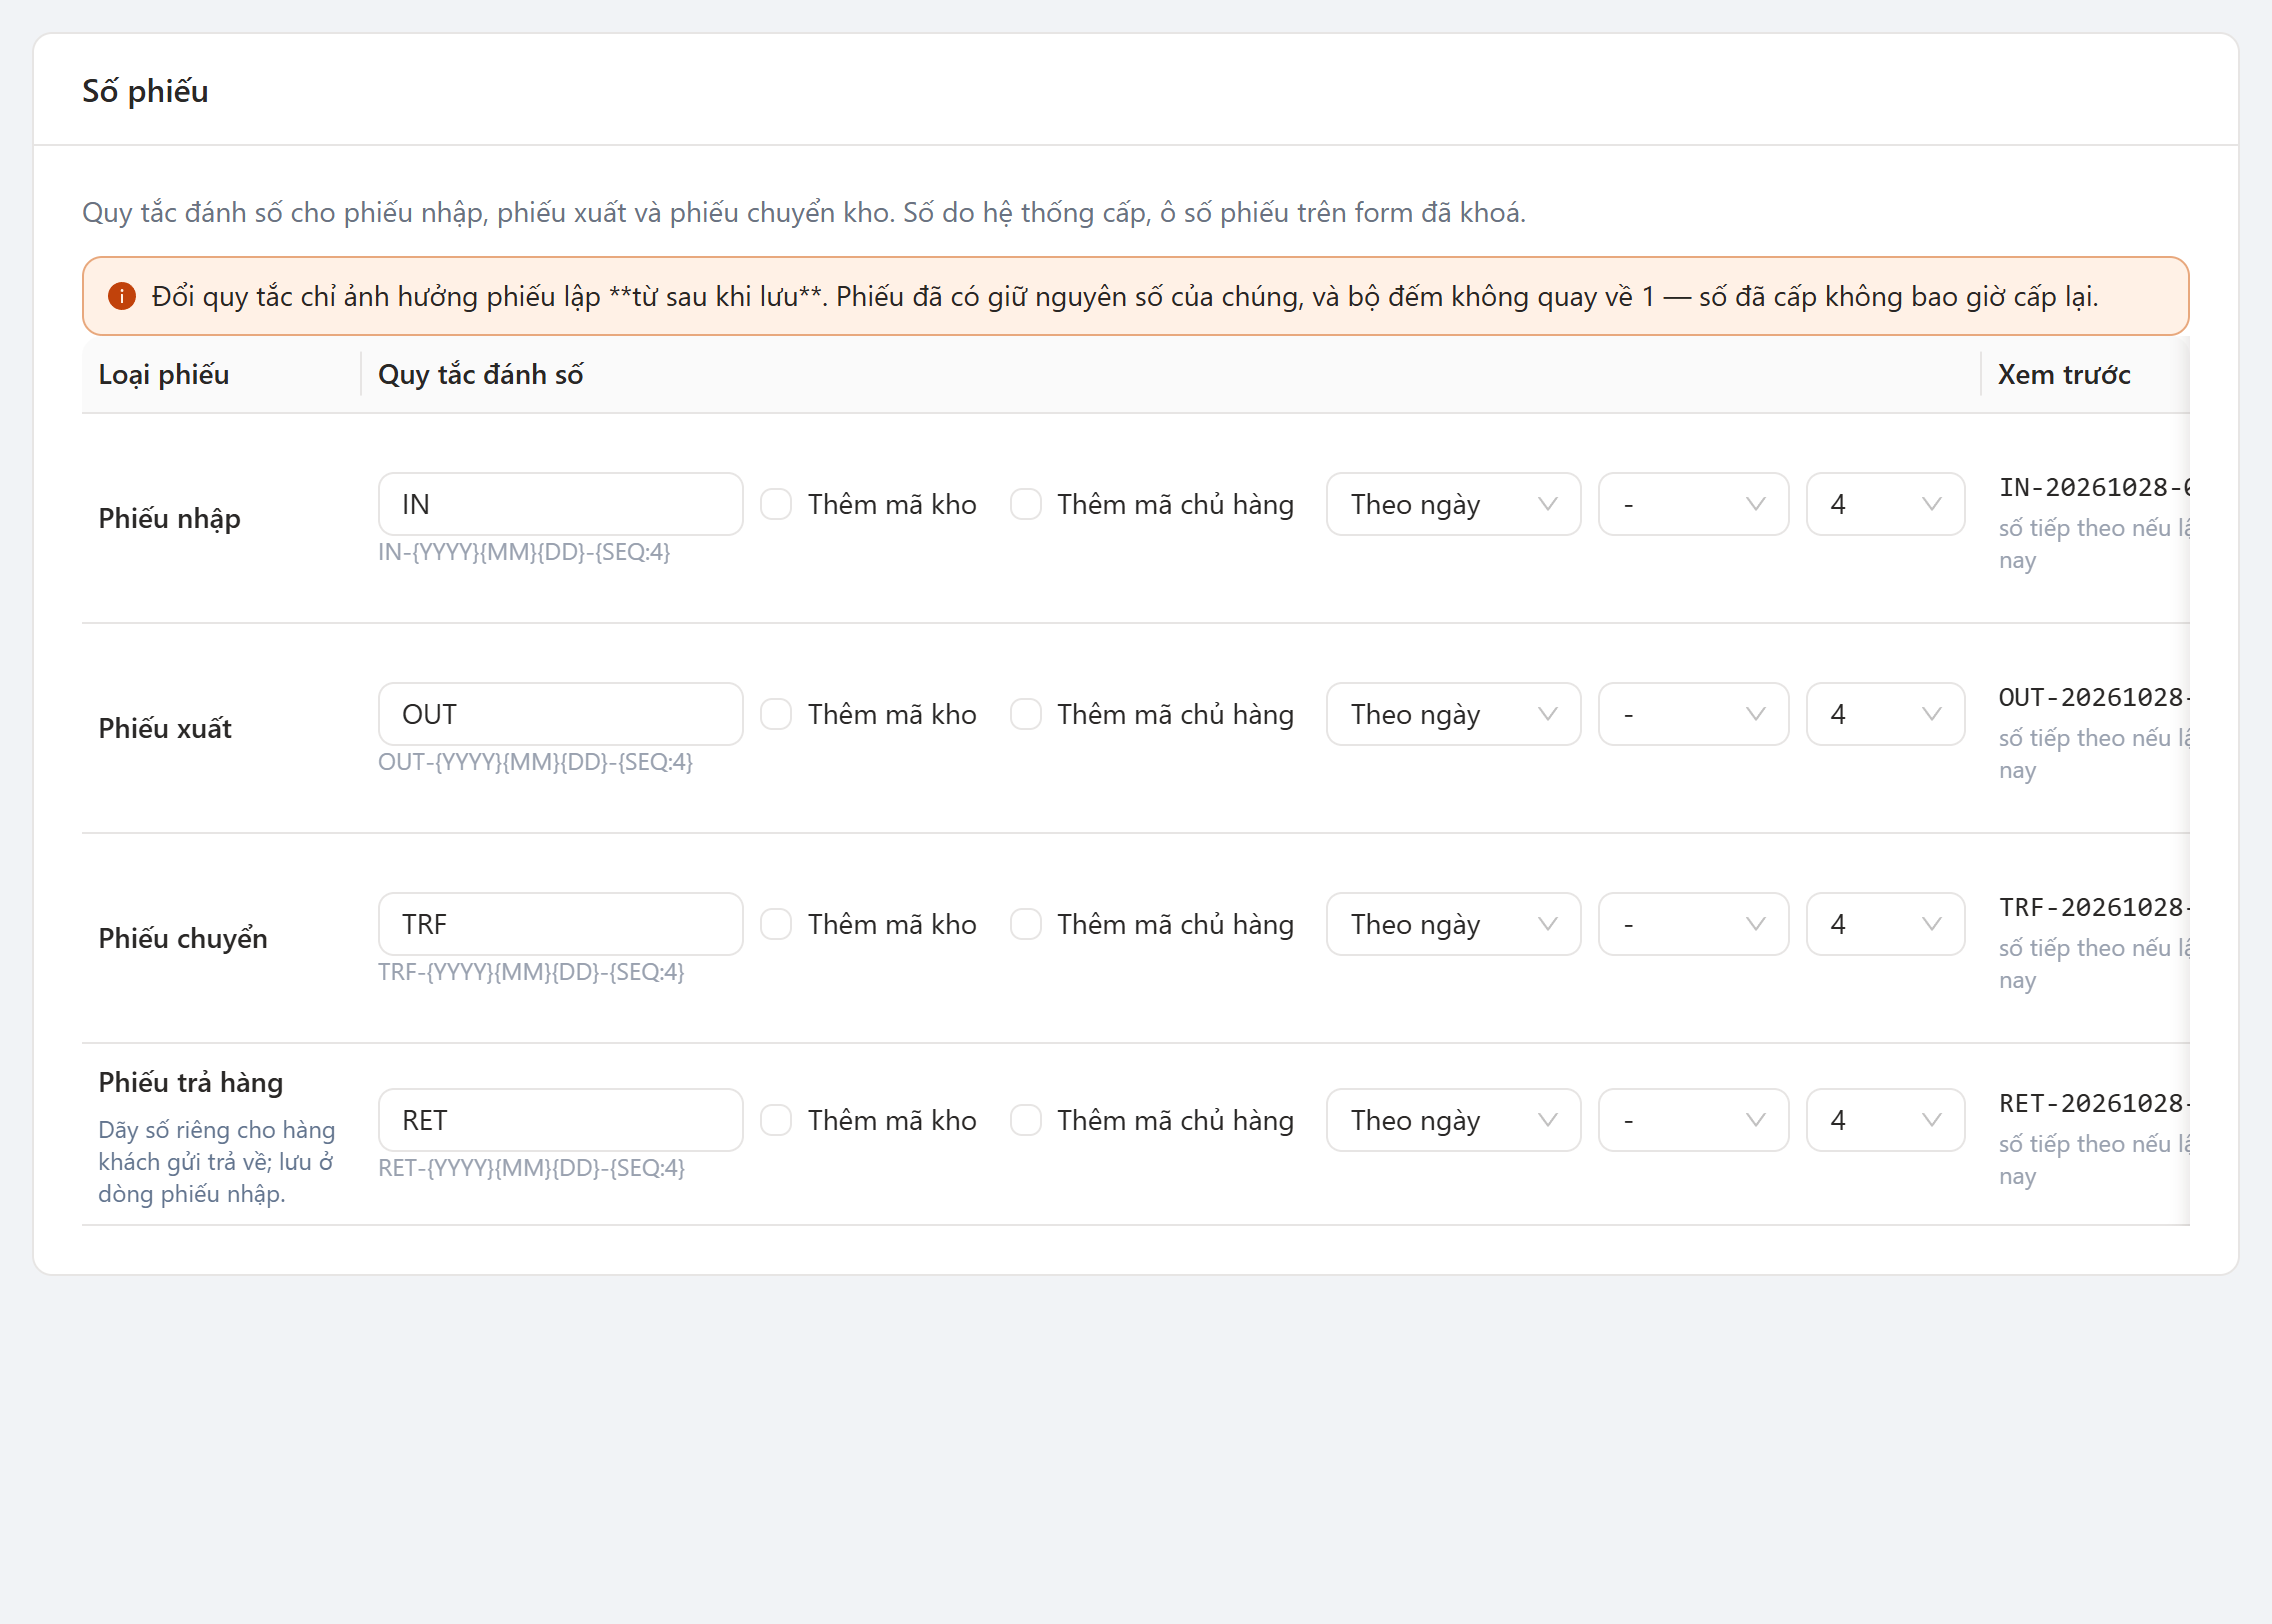Check Thêm mã chủ hàng for Phiếu chuyển
This screenshot has height=1624, width=2272.
(x=1026, y=924)
